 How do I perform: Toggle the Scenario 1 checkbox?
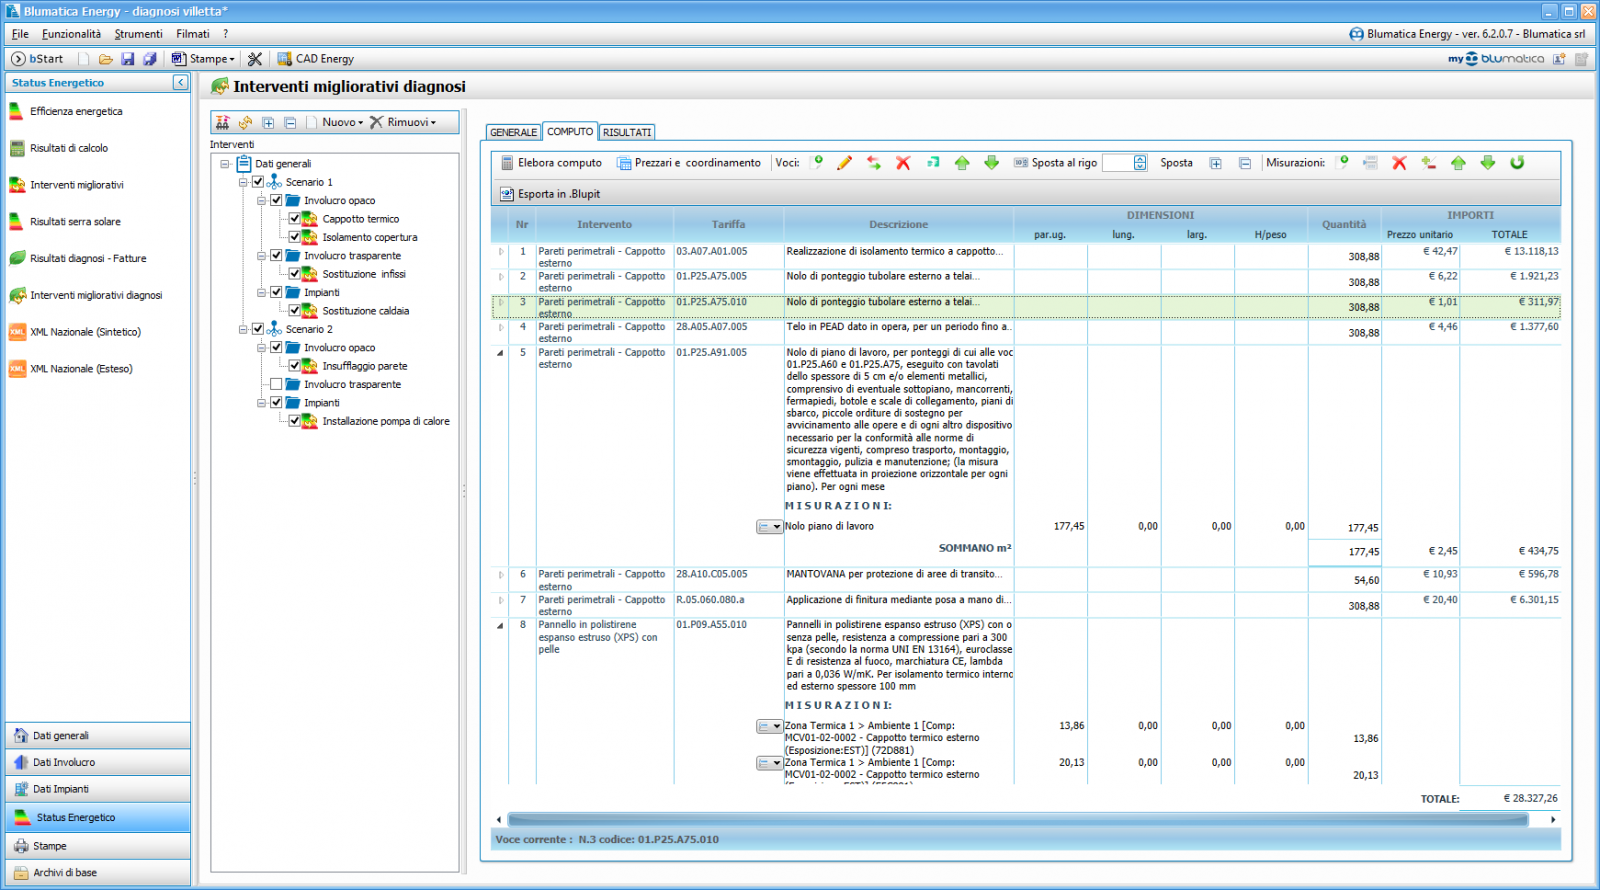coord(258,182)
